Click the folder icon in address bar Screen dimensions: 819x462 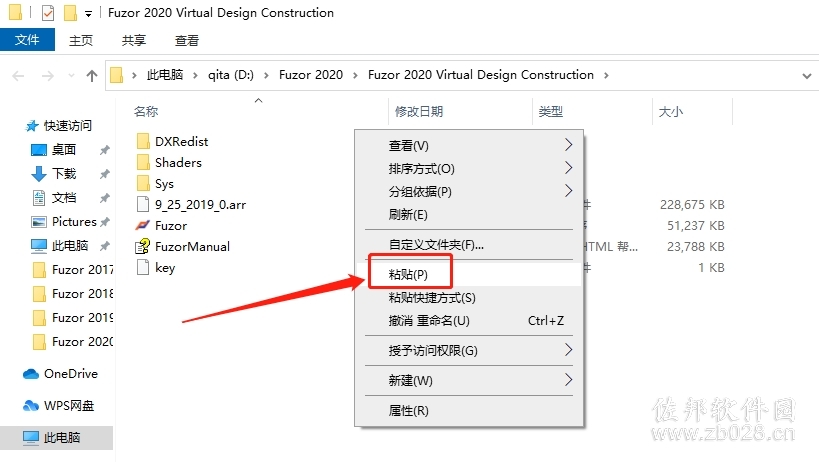tap(116, 75)
